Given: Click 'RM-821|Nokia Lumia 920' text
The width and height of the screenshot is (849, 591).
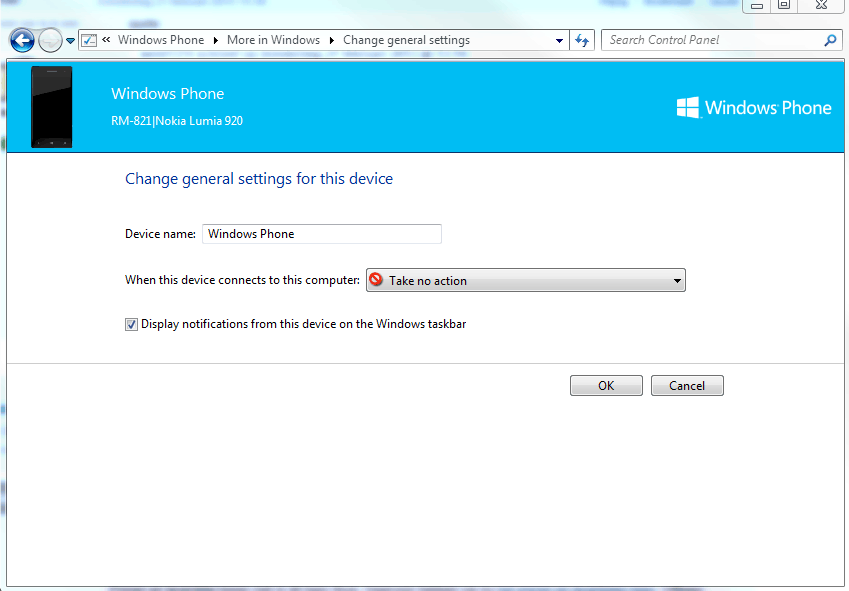Looking at the screenshot, I should (177, 121).
